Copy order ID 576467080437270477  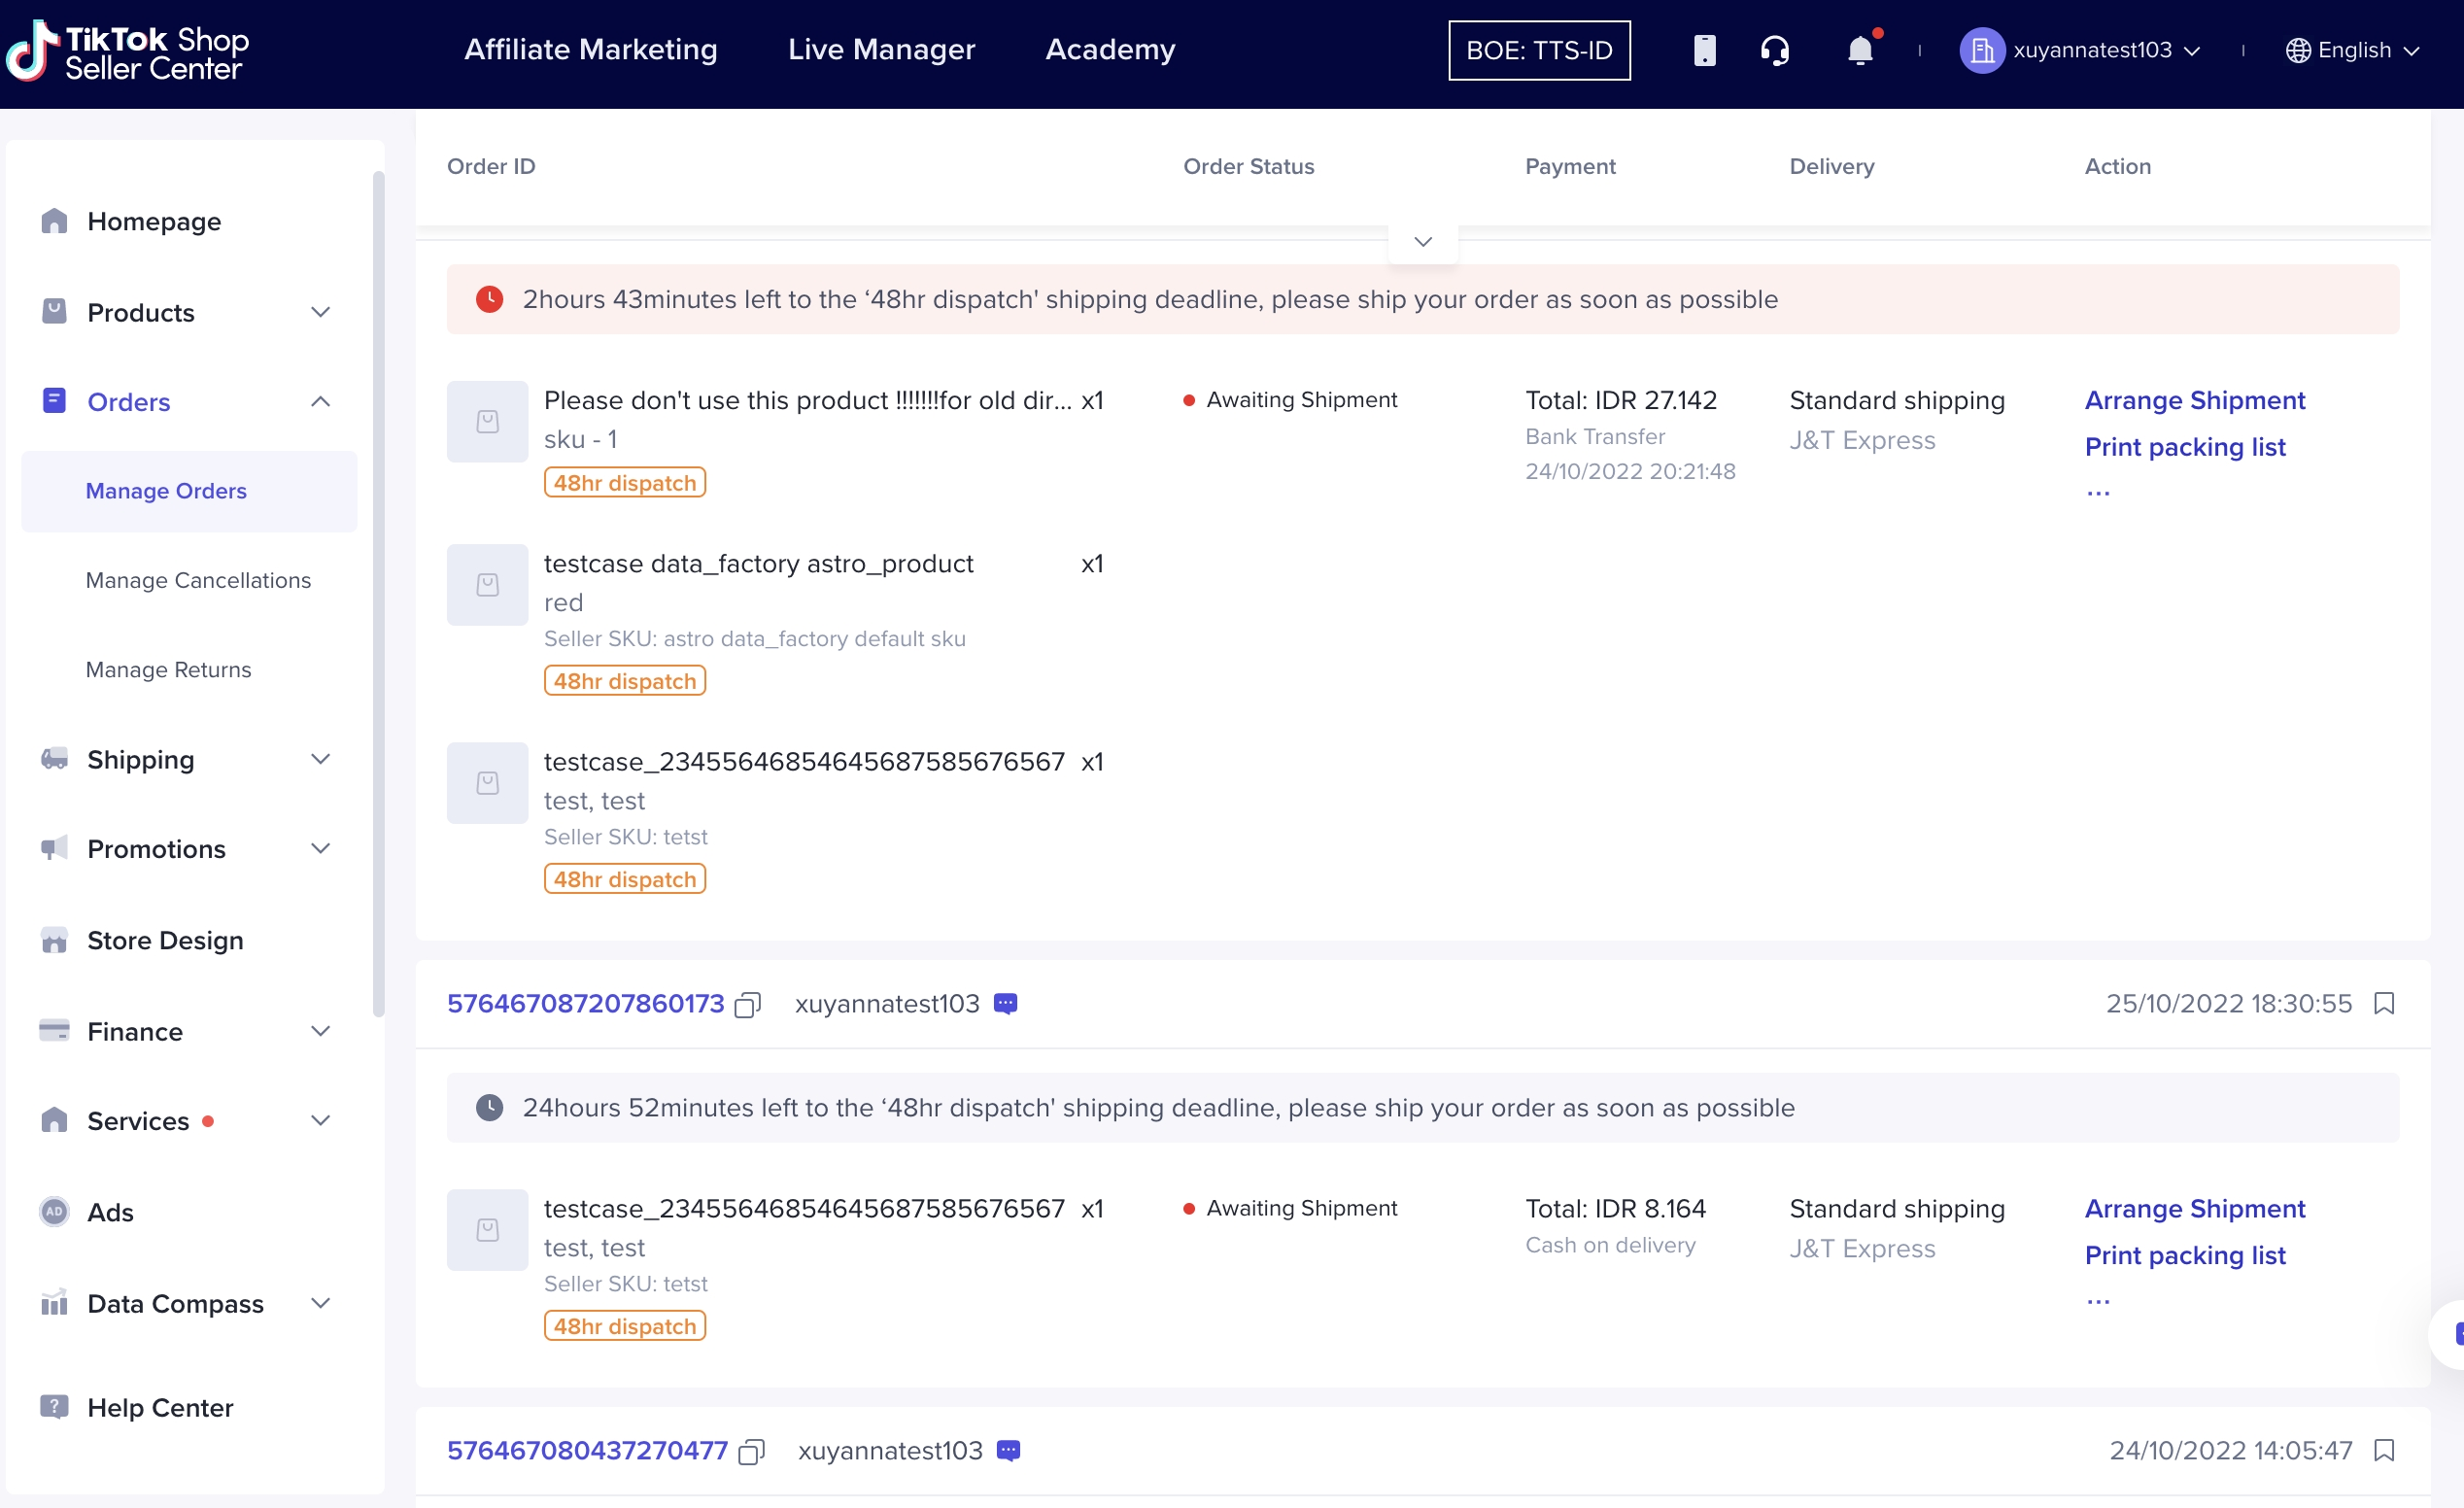coord(751,1451)
